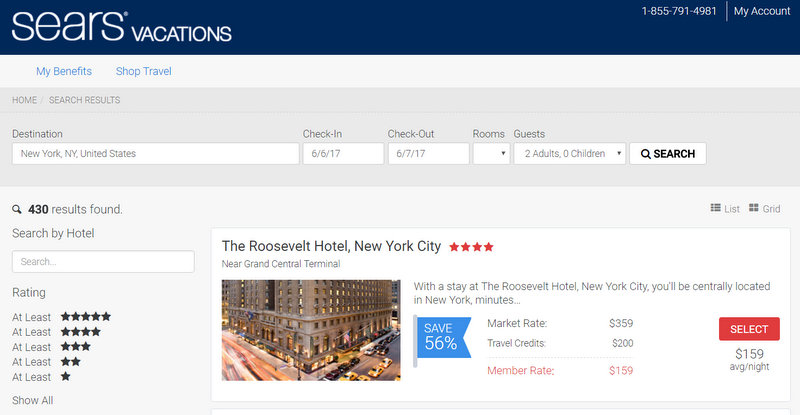The image size is (800, 415).
Task: Click the SEARCH button
Action: tap(668, 154)
